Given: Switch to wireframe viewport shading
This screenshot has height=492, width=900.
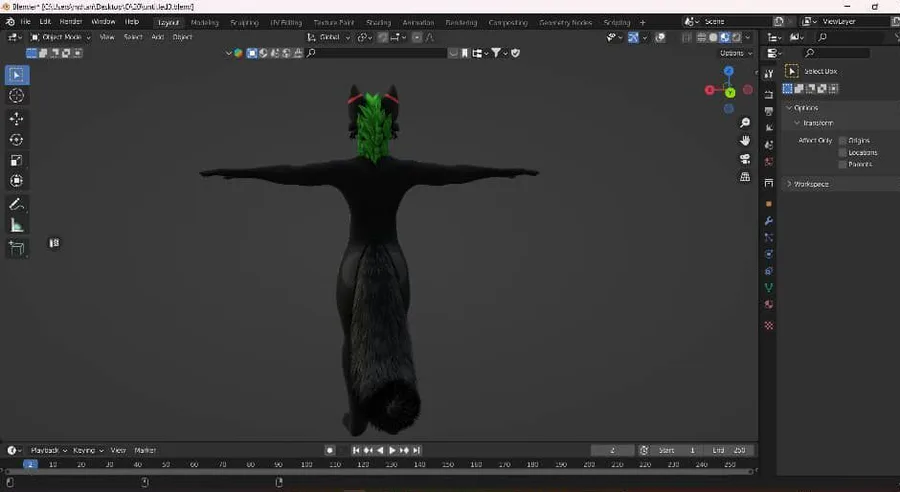Looking at the screenshot, I should pyautogui.click(x=701, y=37).
